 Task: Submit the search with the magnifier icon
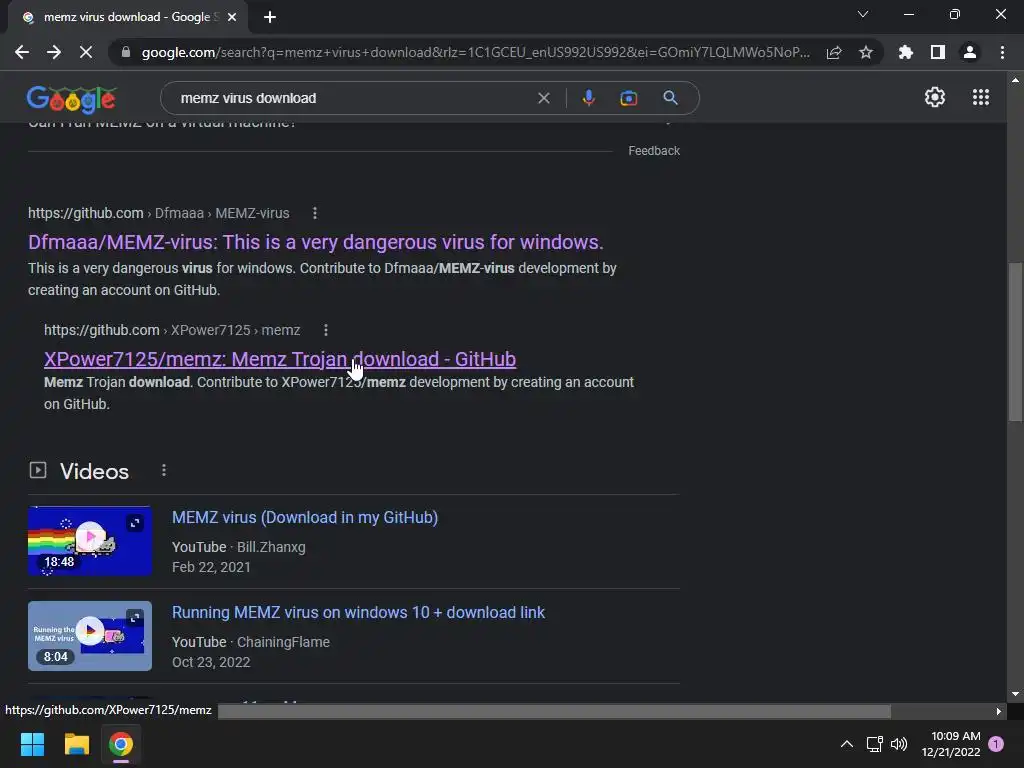pyautogui.click(x=670, y=98)
